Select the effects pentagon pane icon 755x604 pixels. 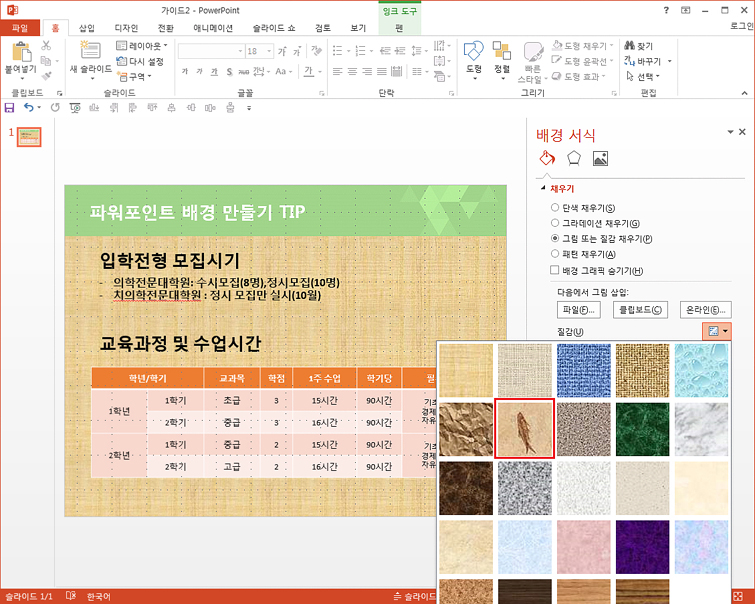click(573, 158)
